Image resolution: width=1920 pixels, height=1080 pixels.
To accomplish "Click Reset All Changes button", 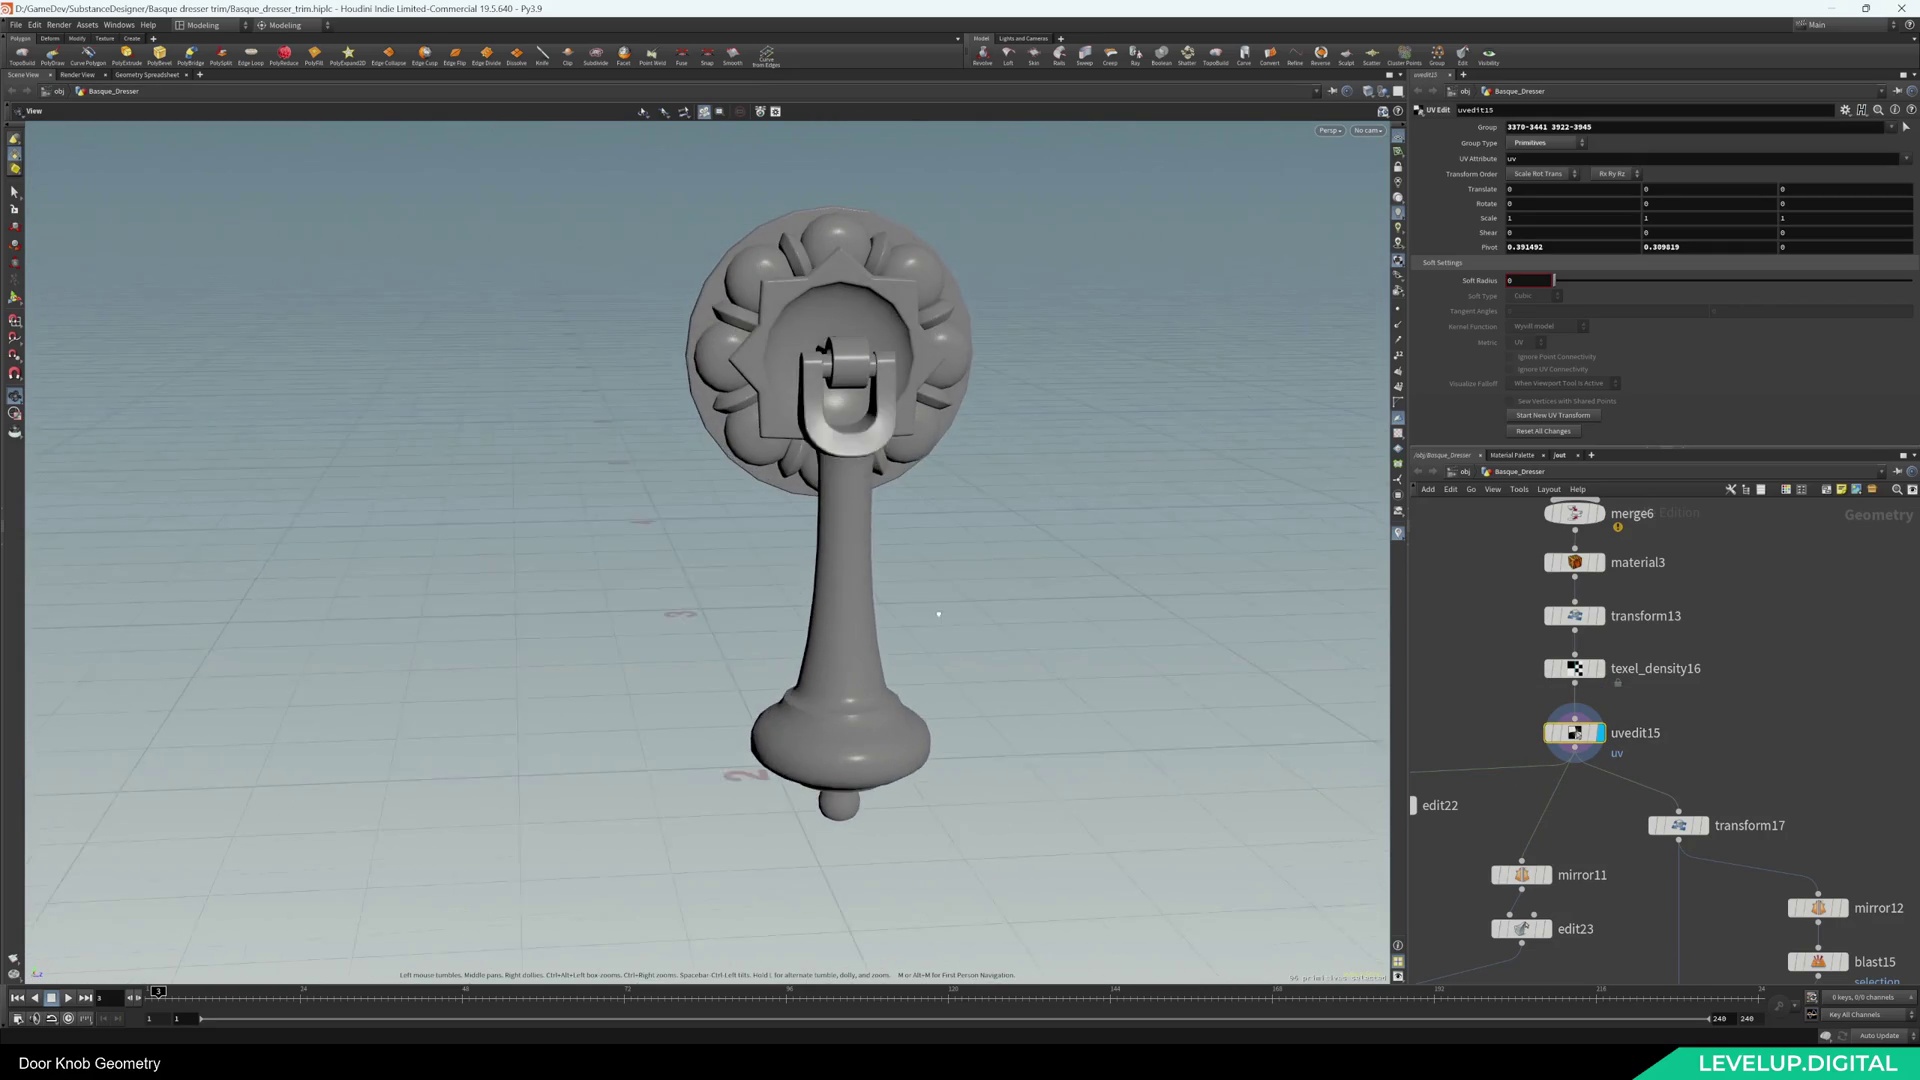I will 1543,431.
